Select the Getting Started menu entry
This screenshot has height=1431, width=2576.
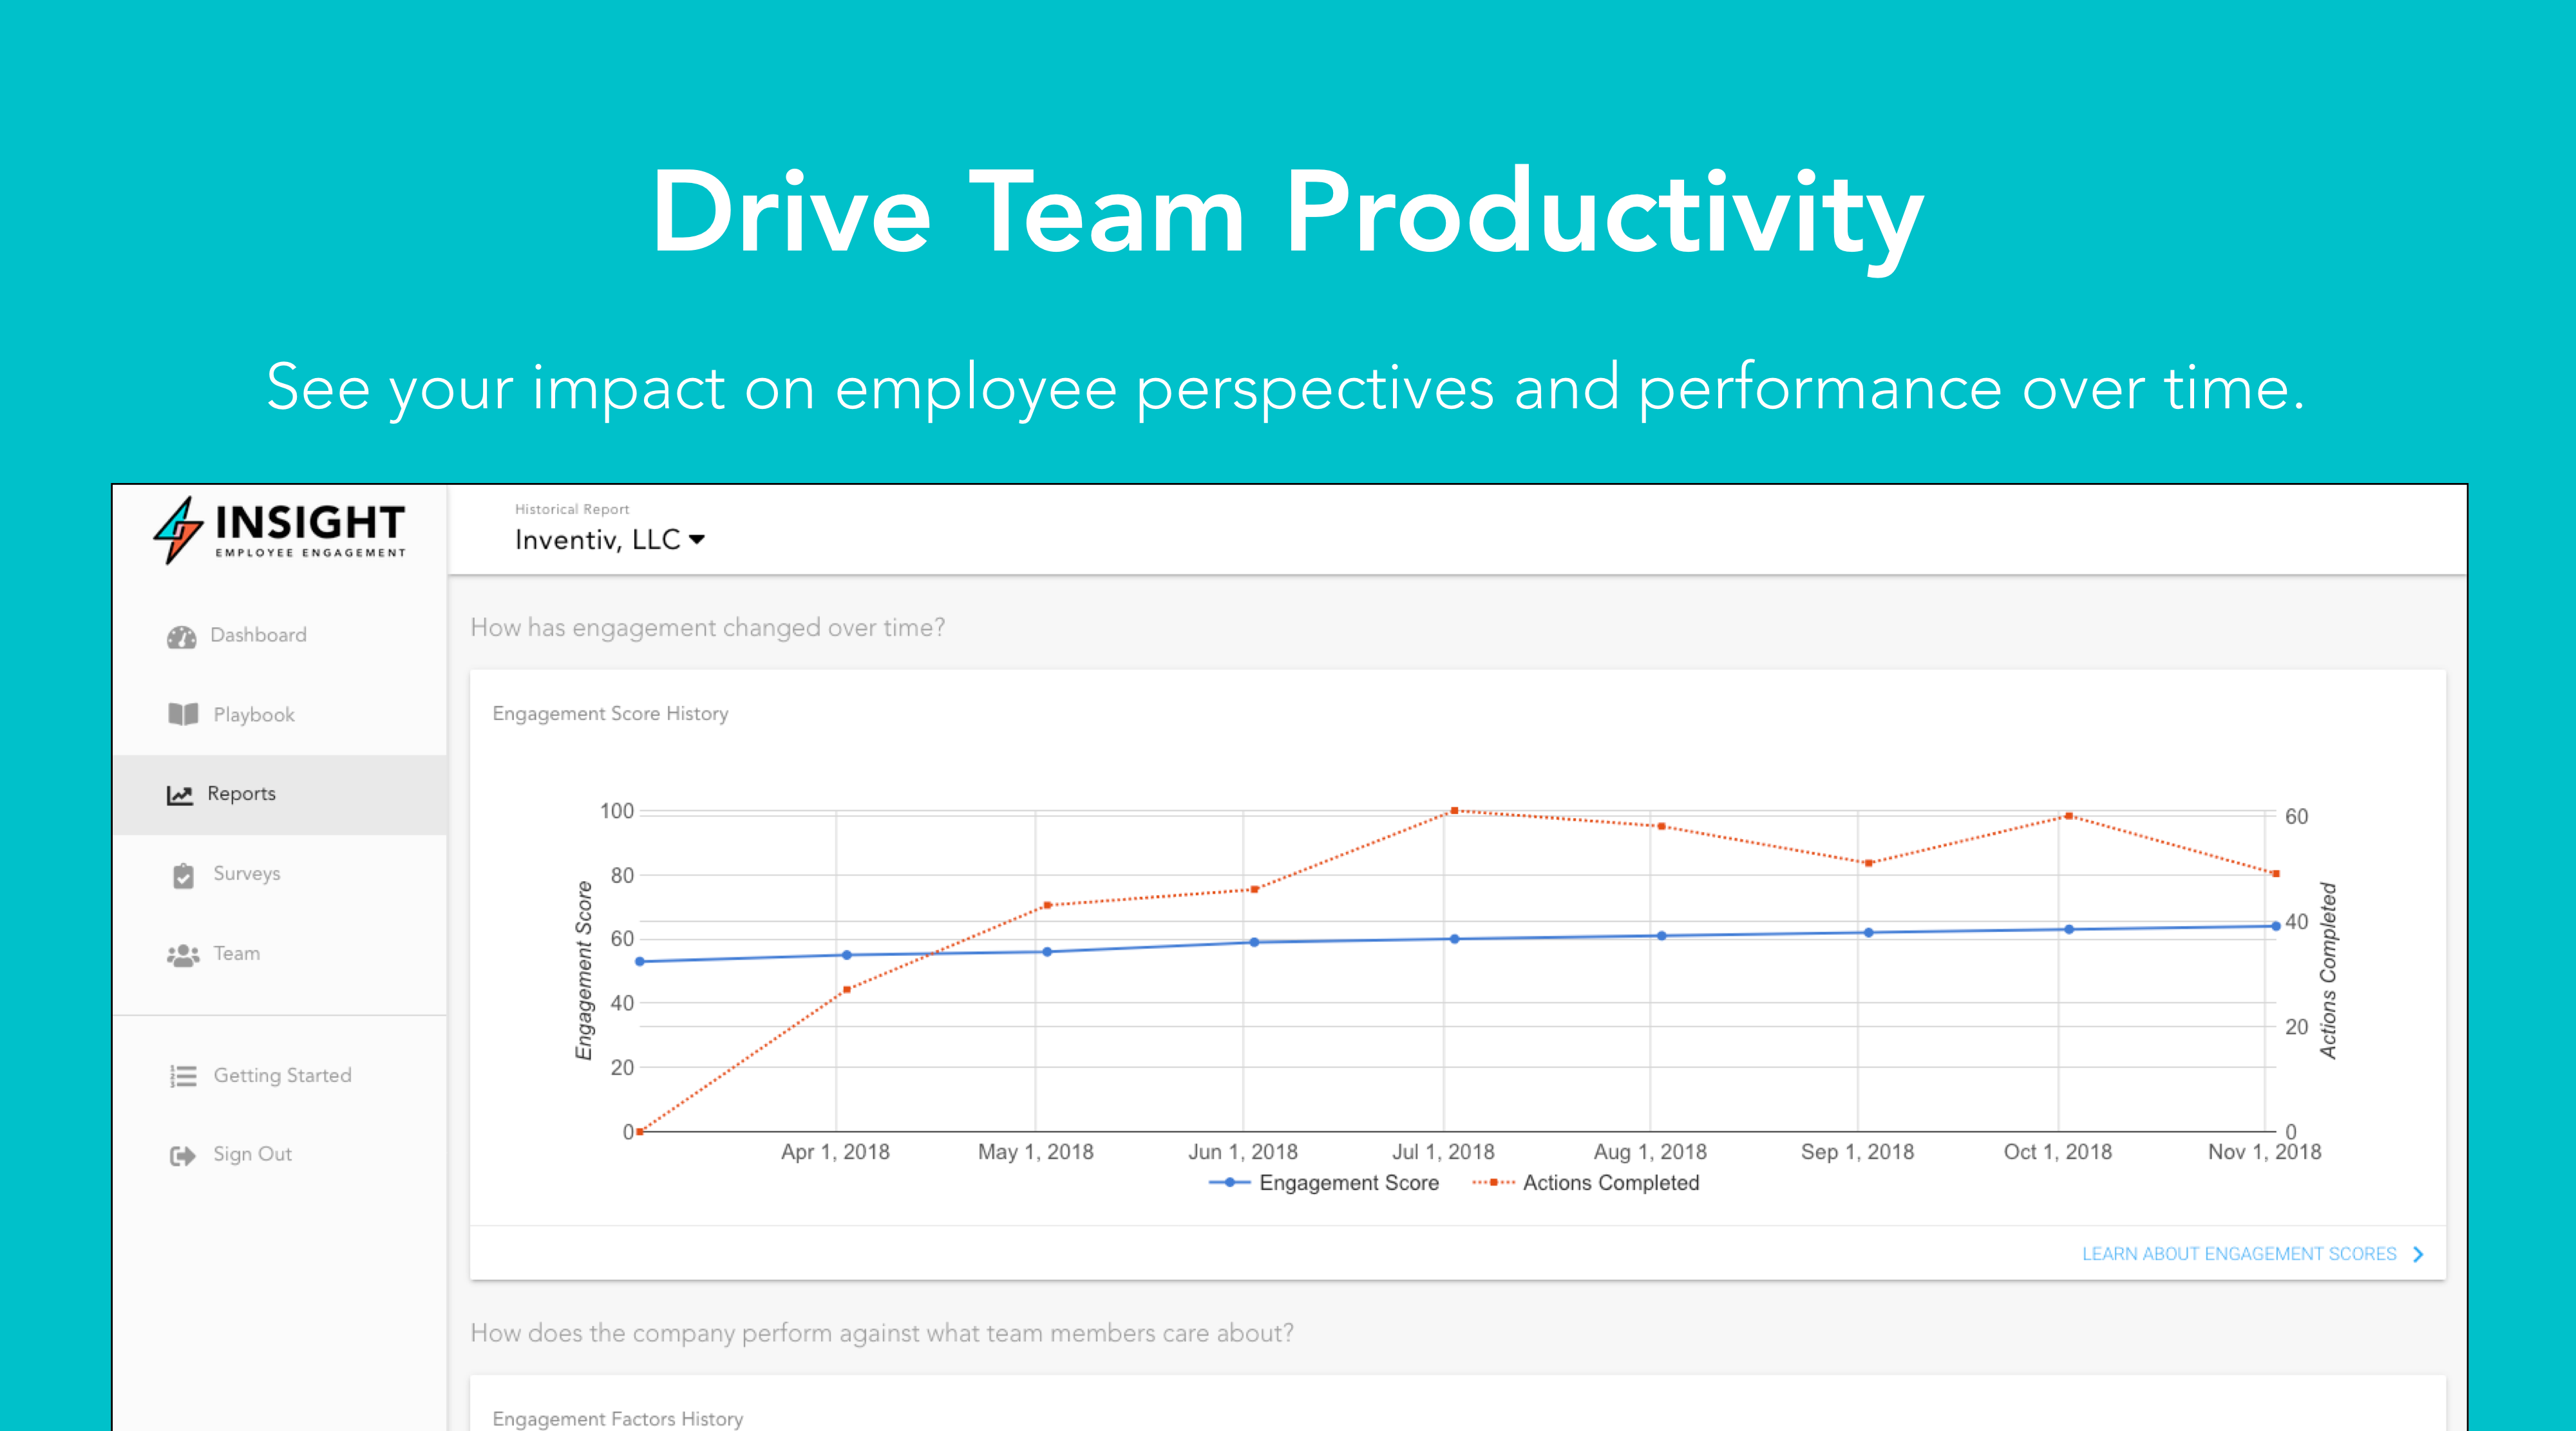(282, 1075)
